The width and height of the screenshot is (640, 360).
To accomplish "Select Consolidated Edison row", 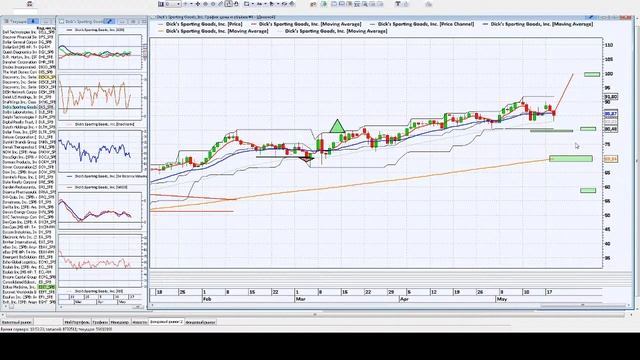I will point(28,282).
